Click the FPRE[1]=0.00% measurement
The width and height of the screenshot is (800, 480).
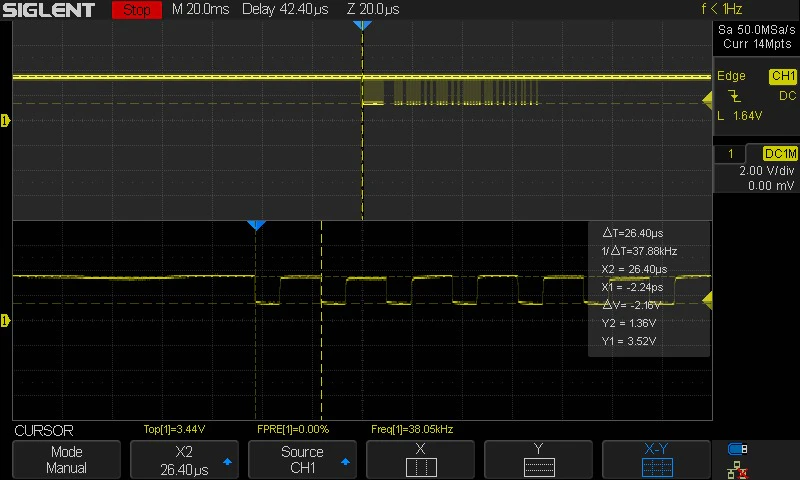pos(293,430)
